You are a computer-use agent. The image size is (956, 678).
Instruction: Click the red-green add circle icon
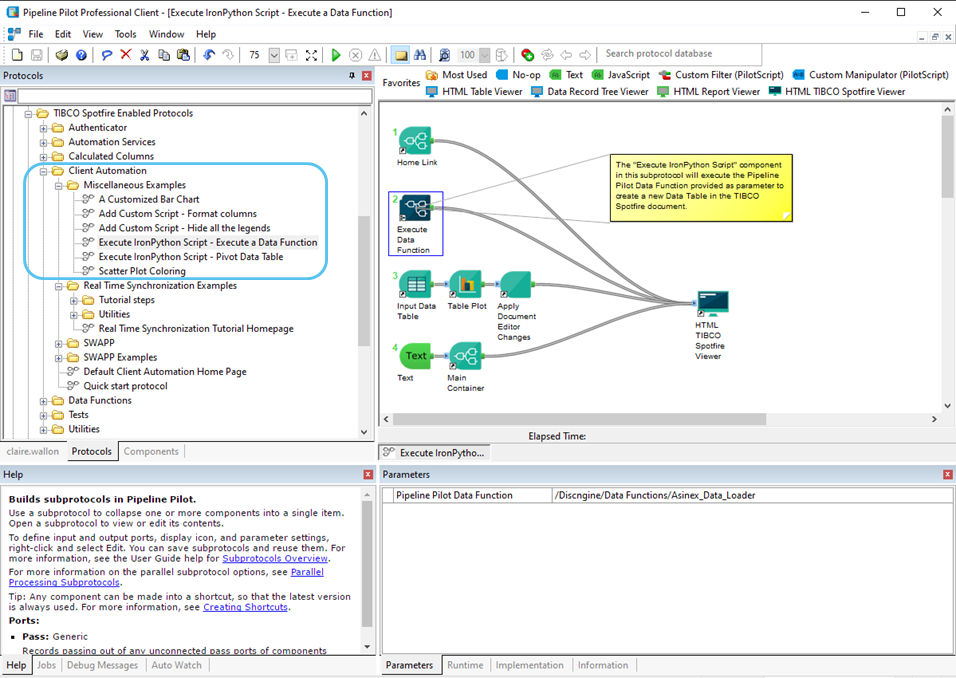pos(528,55)
